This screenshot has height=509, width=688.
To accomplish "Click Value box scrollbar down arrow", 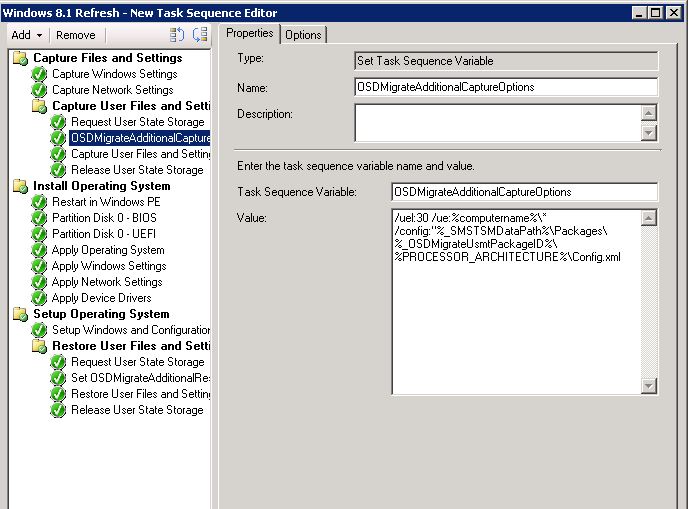I will 649,386.
